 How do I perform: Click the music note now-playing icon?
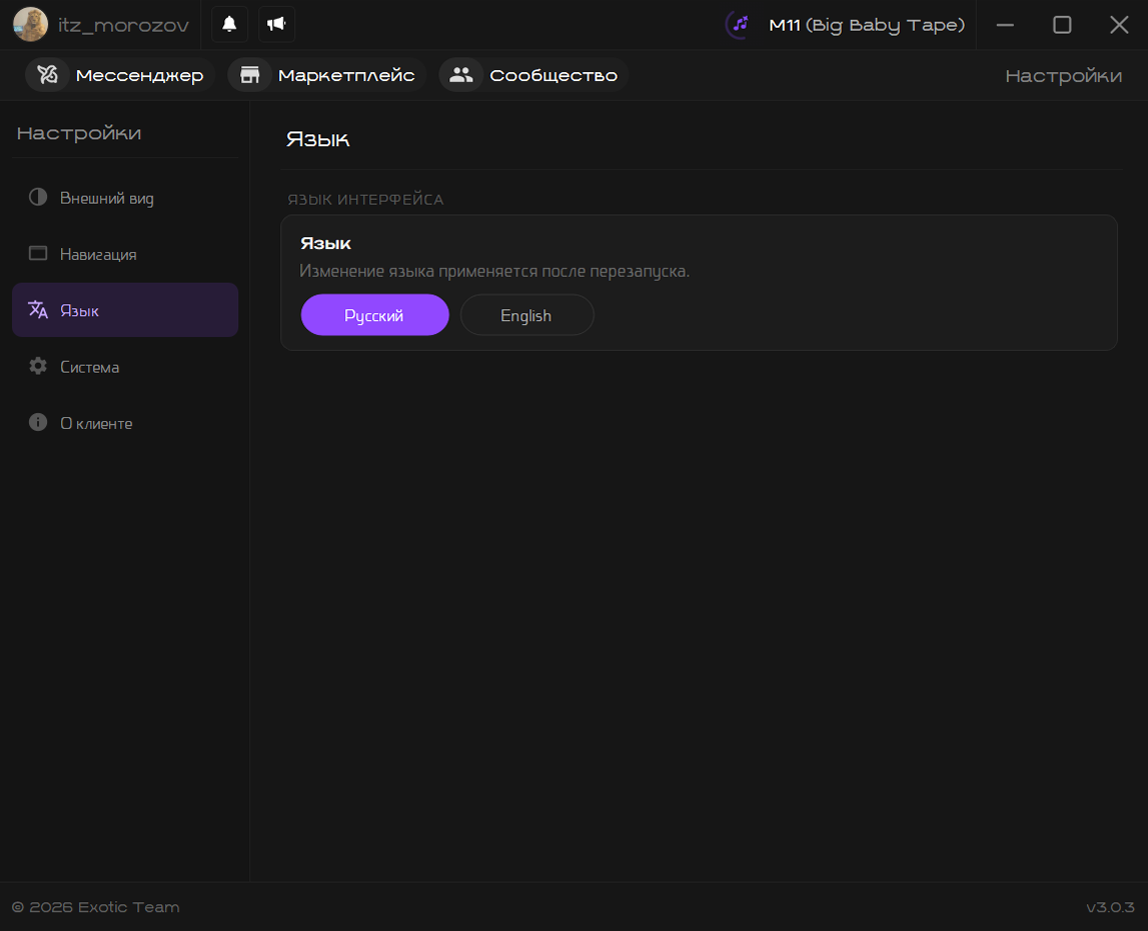click(x=739, y=25)
